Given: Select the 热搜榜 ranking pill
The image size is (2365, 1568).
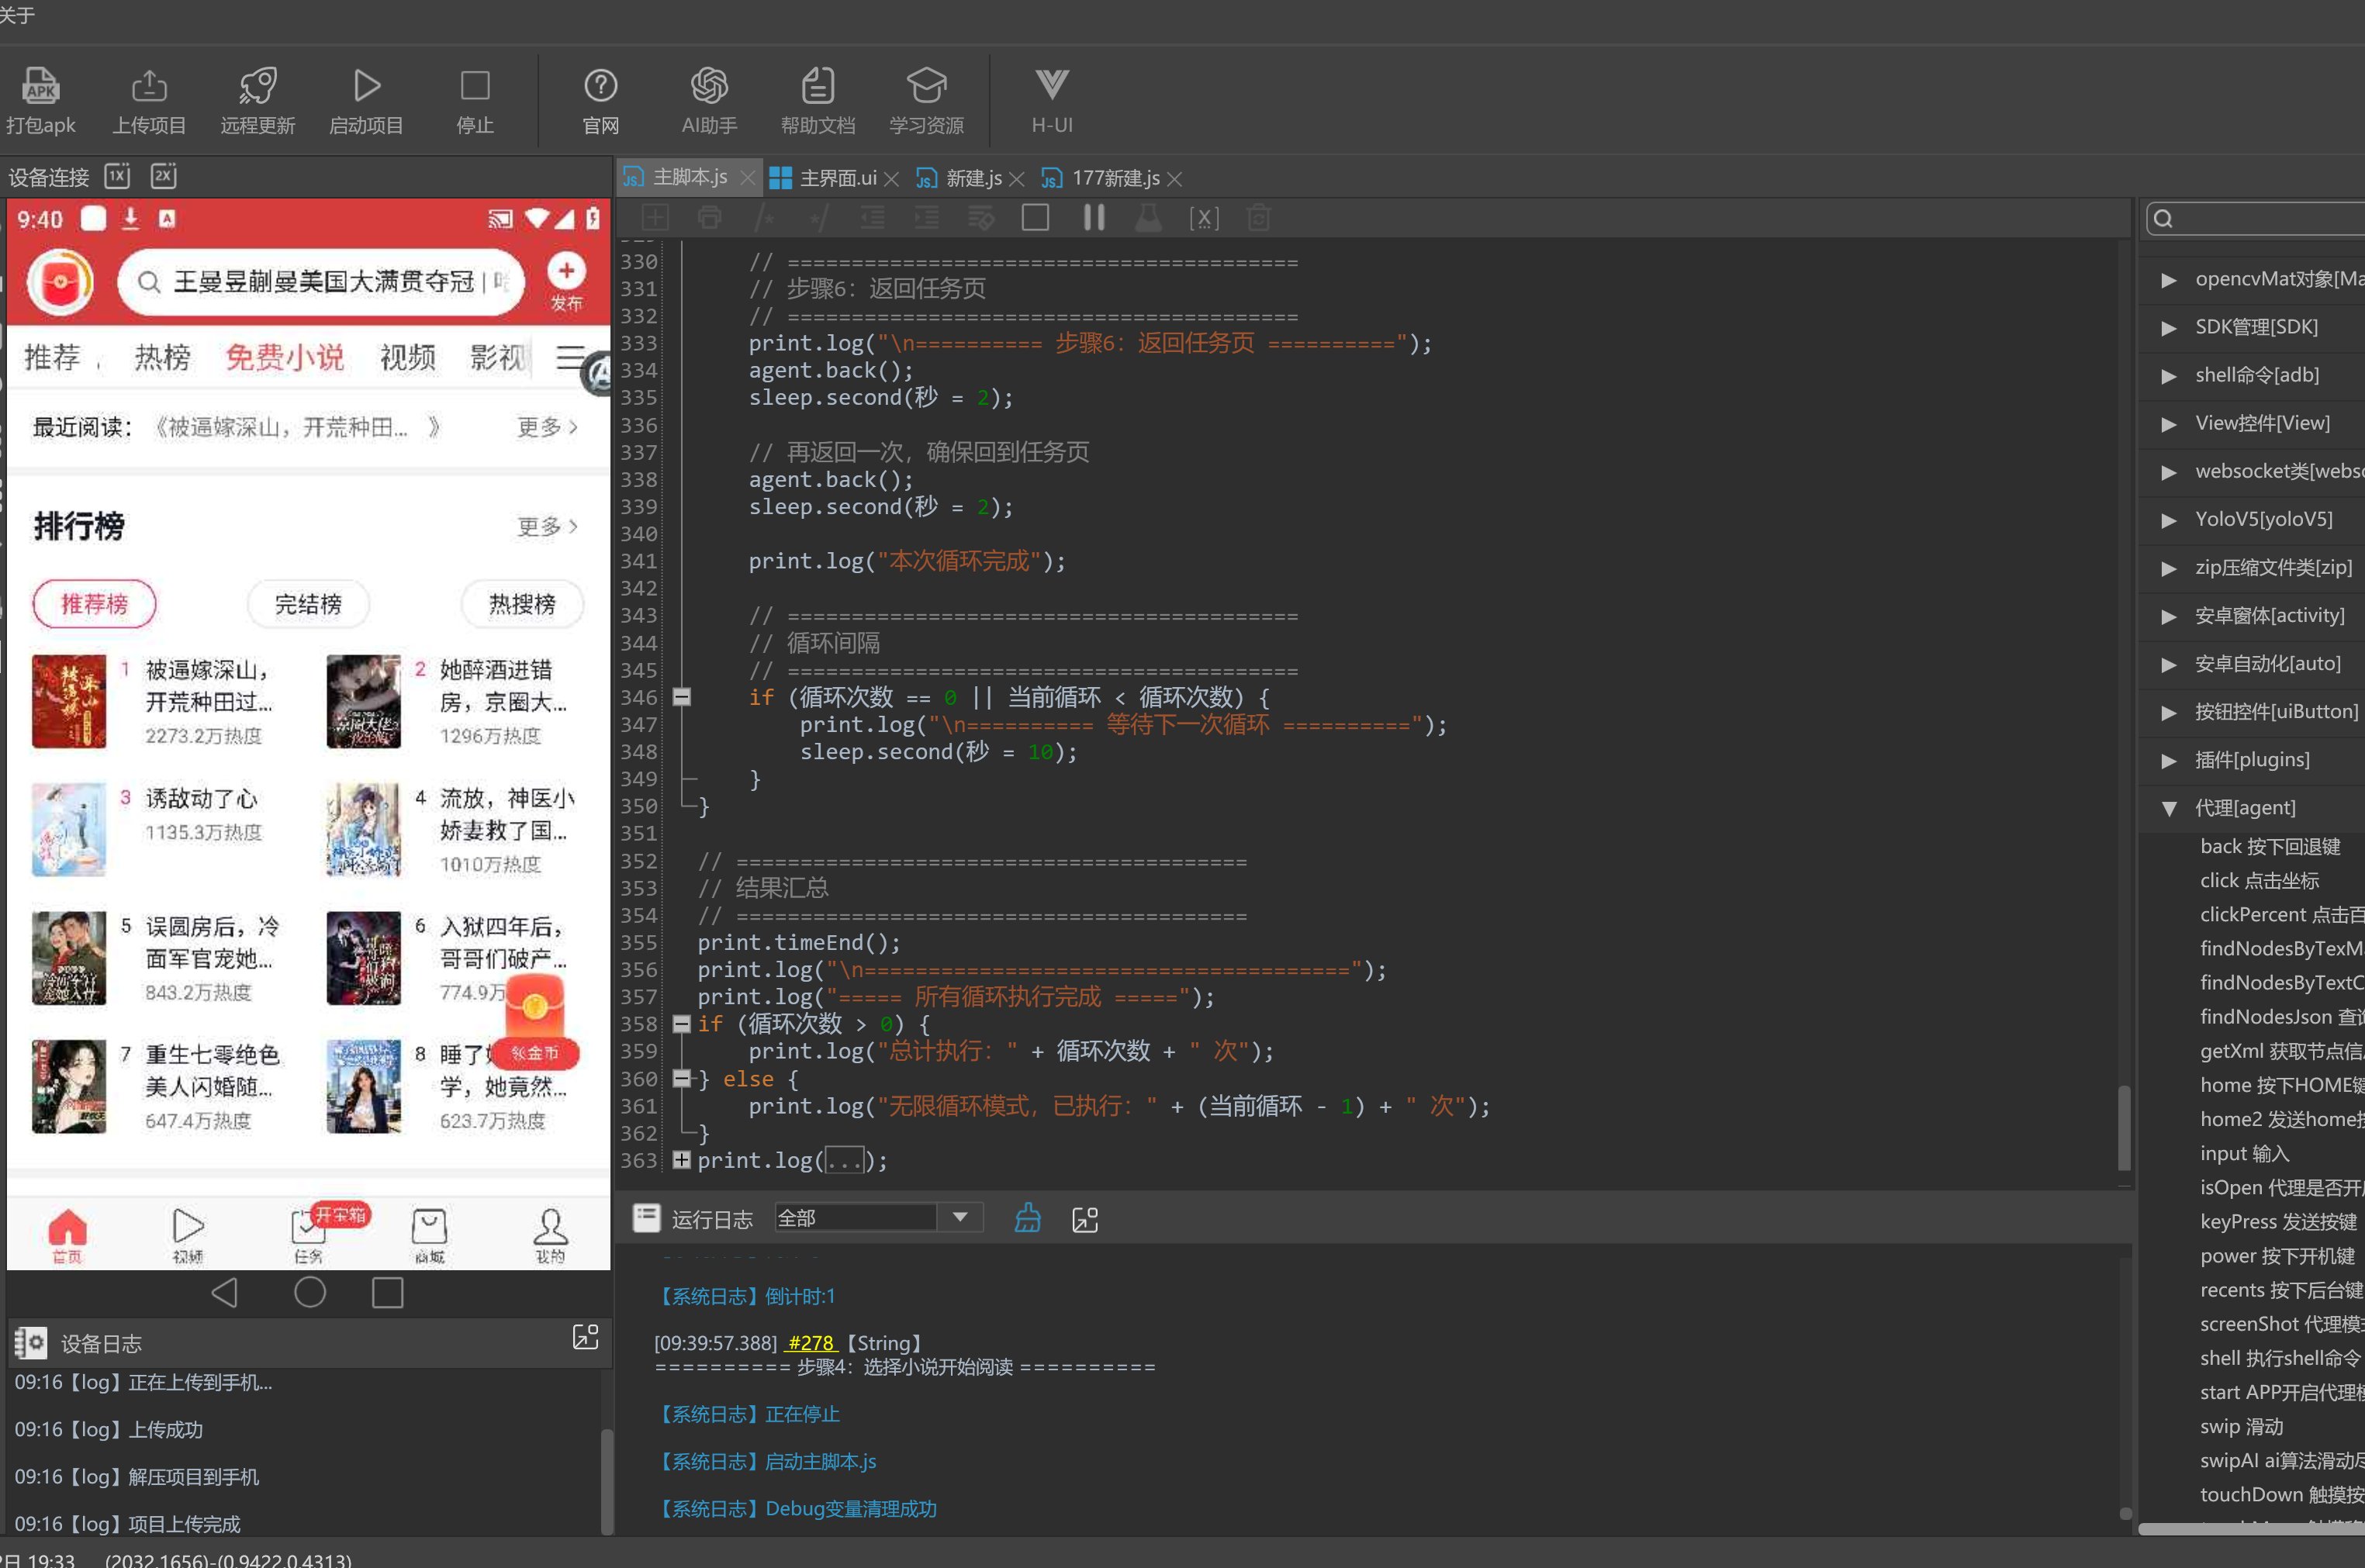Looking at the screenshot, I should coord(522,604).
